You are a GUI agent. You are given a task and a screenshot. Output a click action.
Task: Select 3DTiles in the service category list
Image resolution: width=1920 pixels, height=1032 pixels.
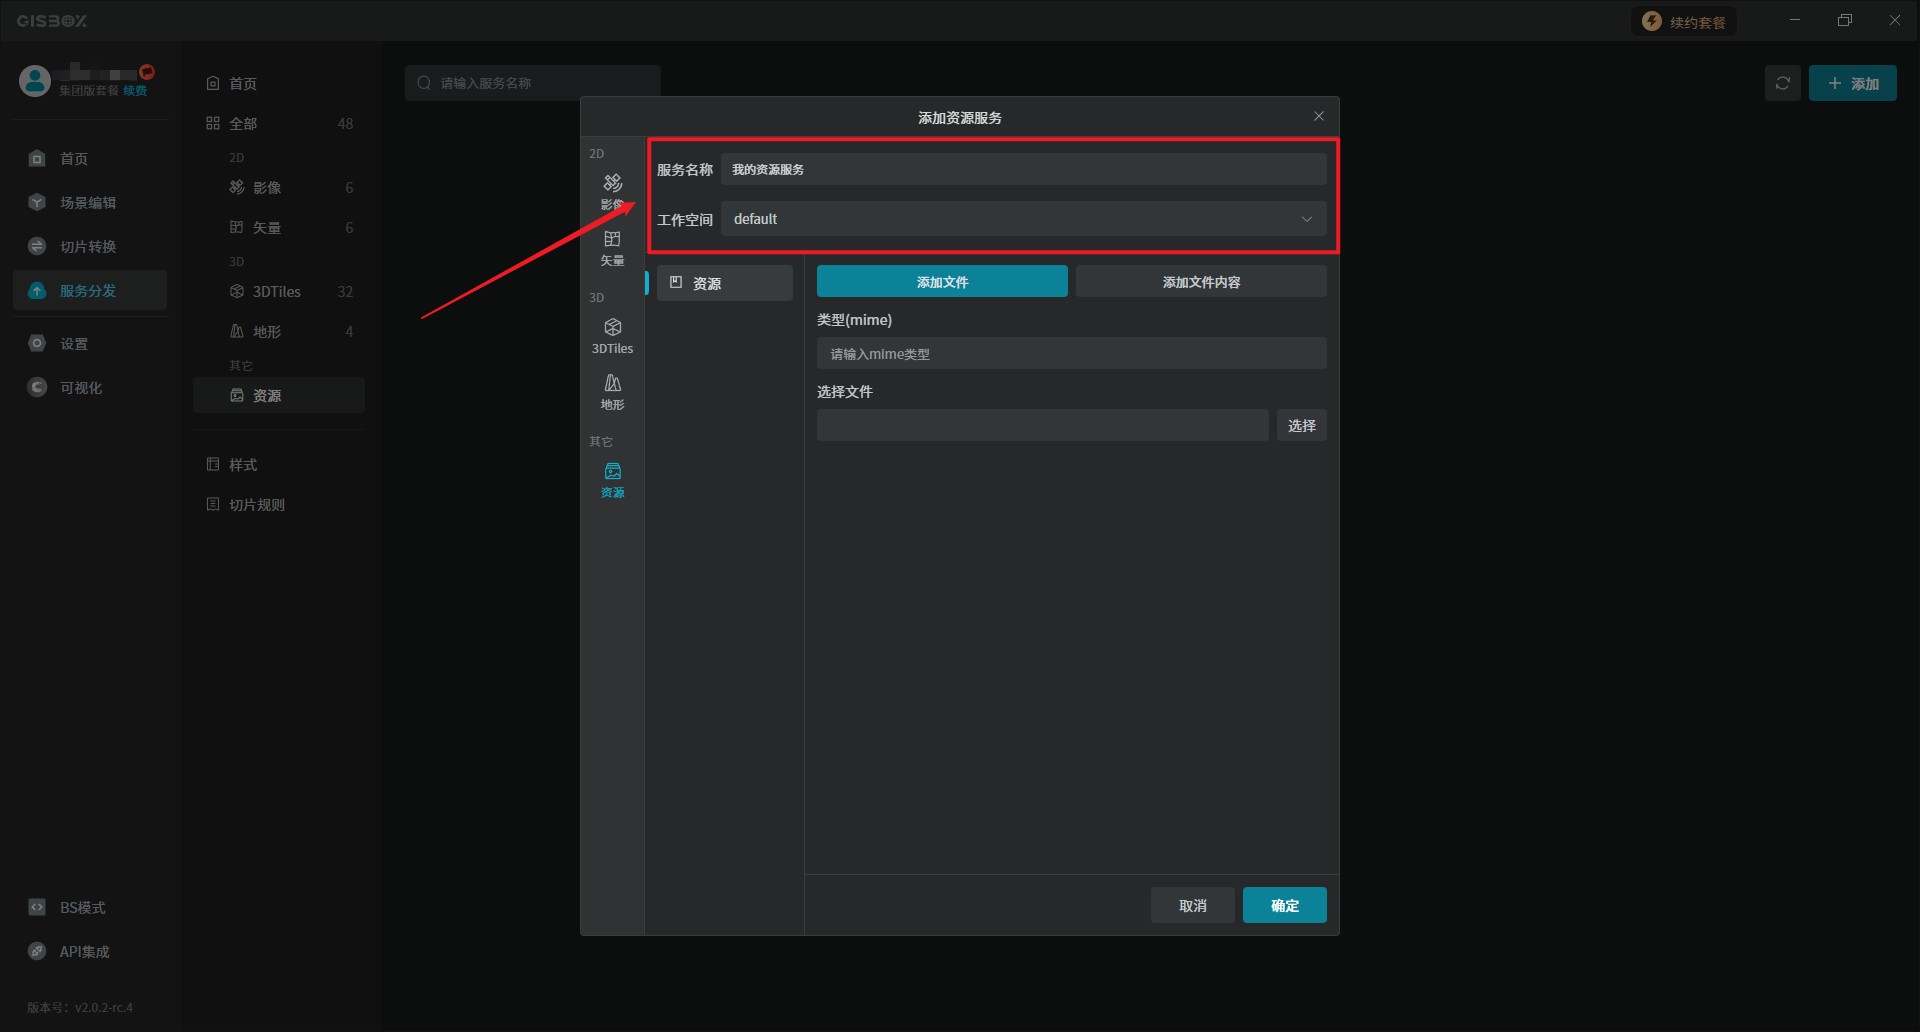click(x=277, y=292)
